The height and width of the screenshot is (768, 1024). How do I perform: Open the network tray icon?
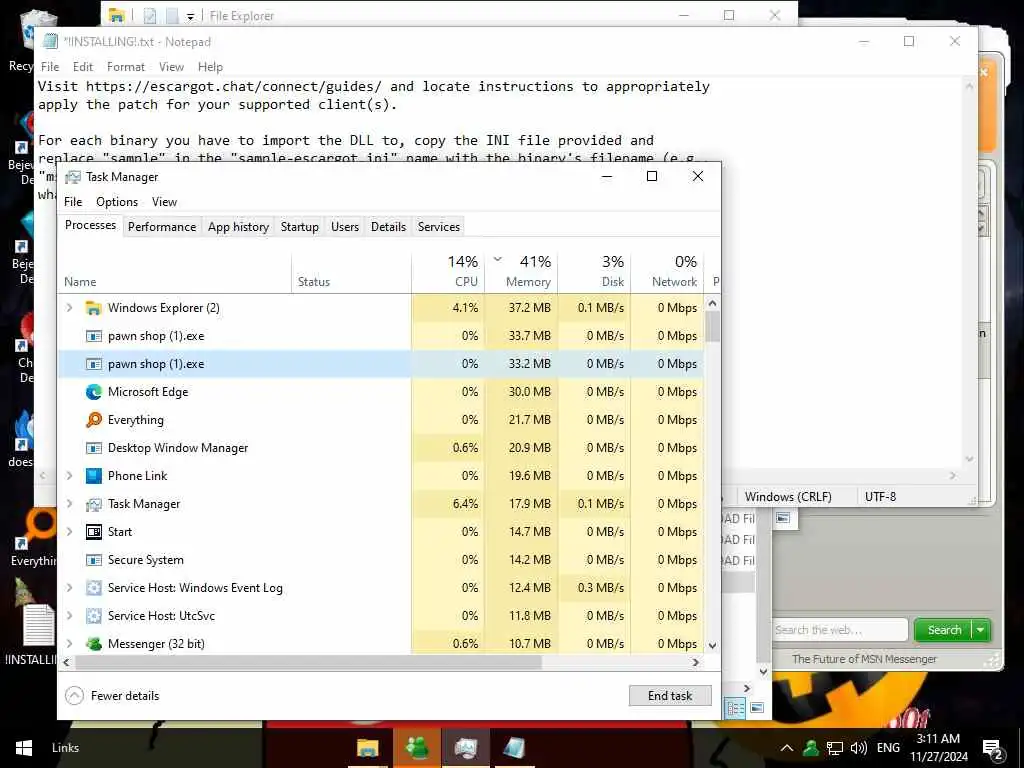835,748
